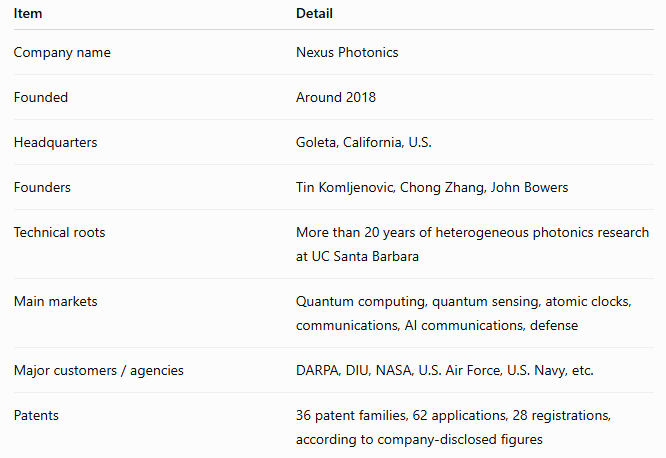Click the "36 patent families" text line

pos(453,416)
